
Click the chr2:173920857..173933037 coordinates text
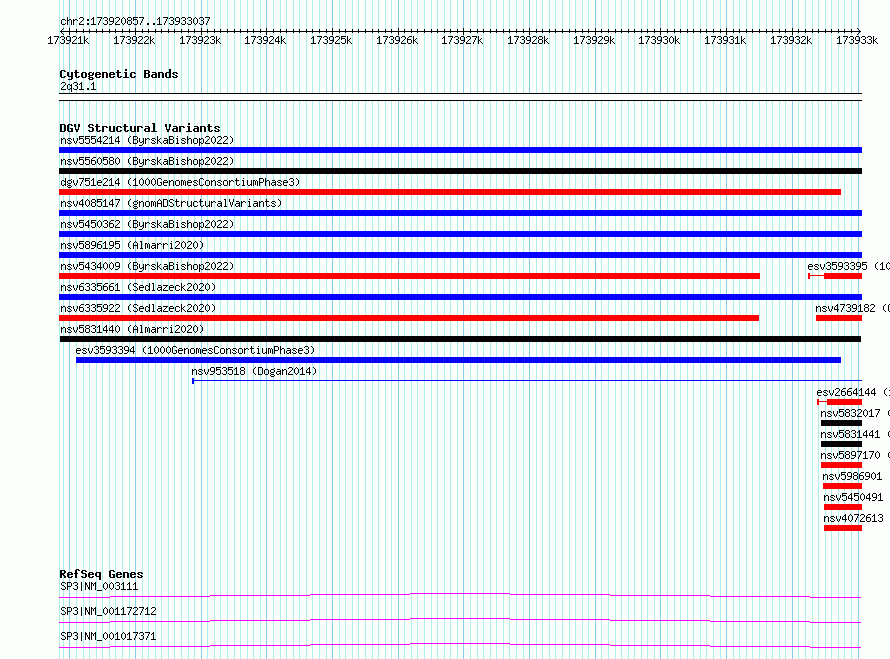click(135, 21)
